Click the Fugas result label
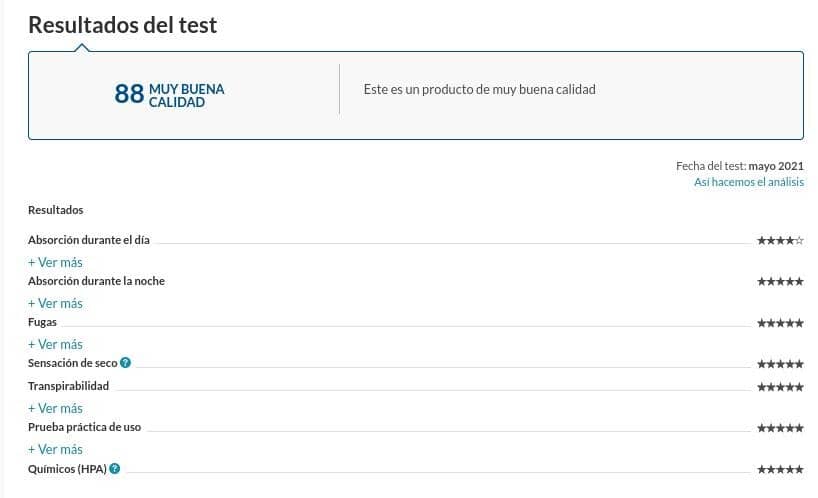 [42, 322]
